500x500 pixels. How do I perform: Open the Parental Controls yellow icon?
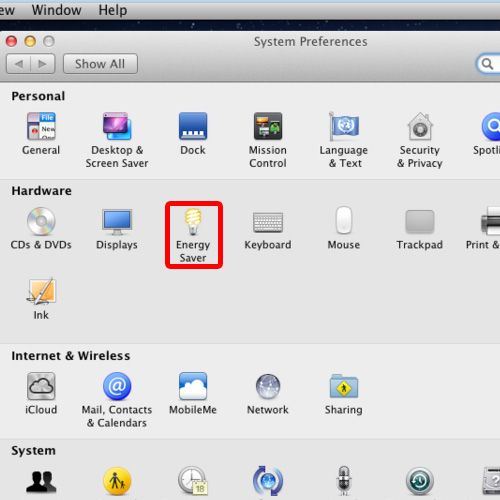(117, 481)
